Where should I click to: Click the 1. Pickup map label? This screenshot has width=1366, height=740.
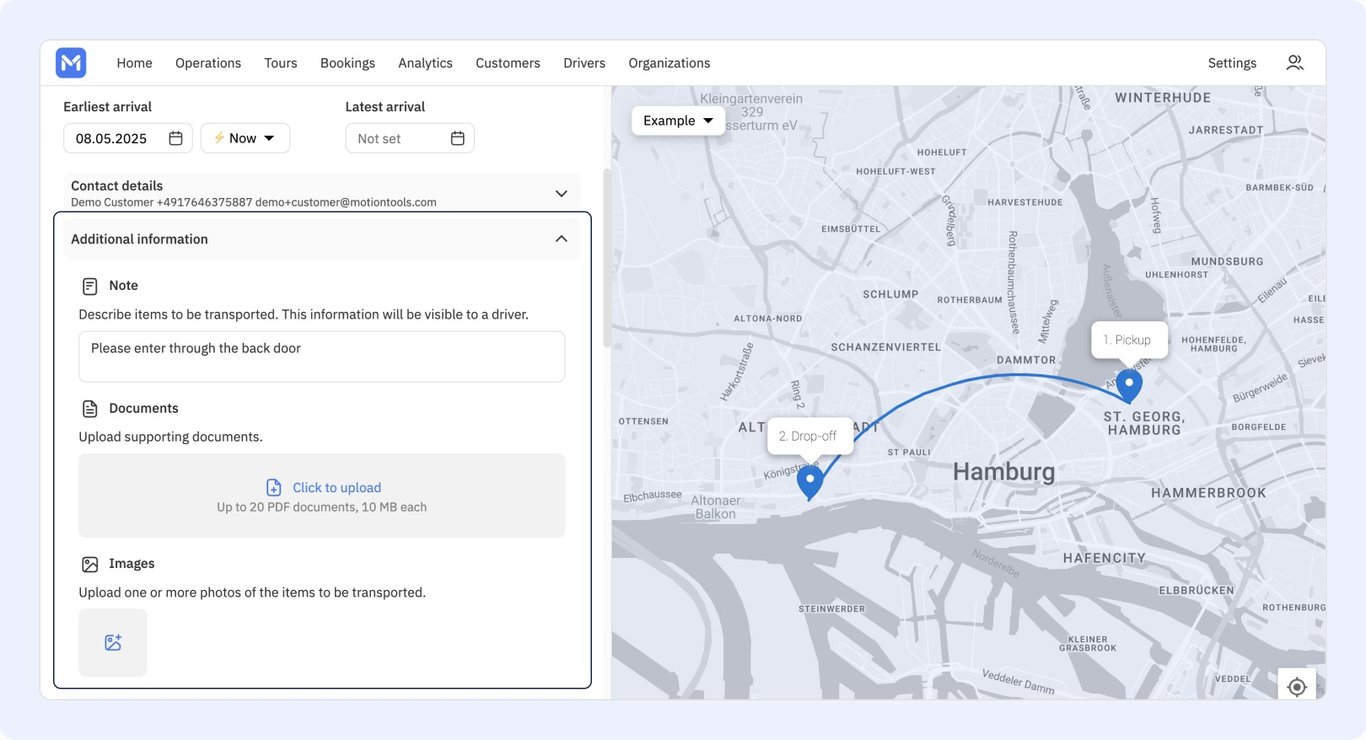[x=1129, y=340]
